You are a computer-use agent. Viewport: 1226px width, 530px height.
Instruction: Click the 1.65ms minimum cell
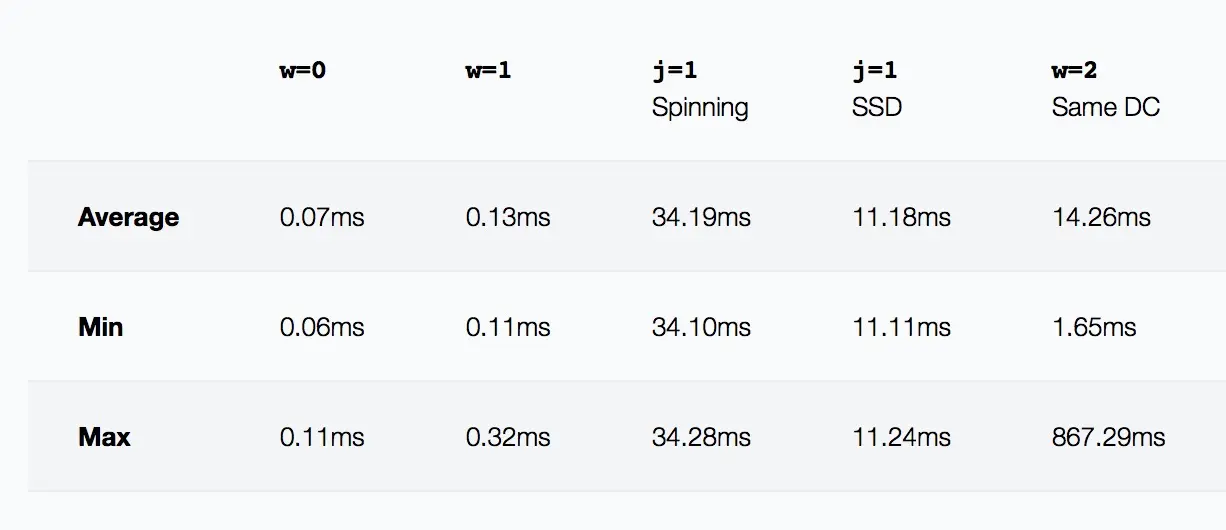click(1094, 327)
